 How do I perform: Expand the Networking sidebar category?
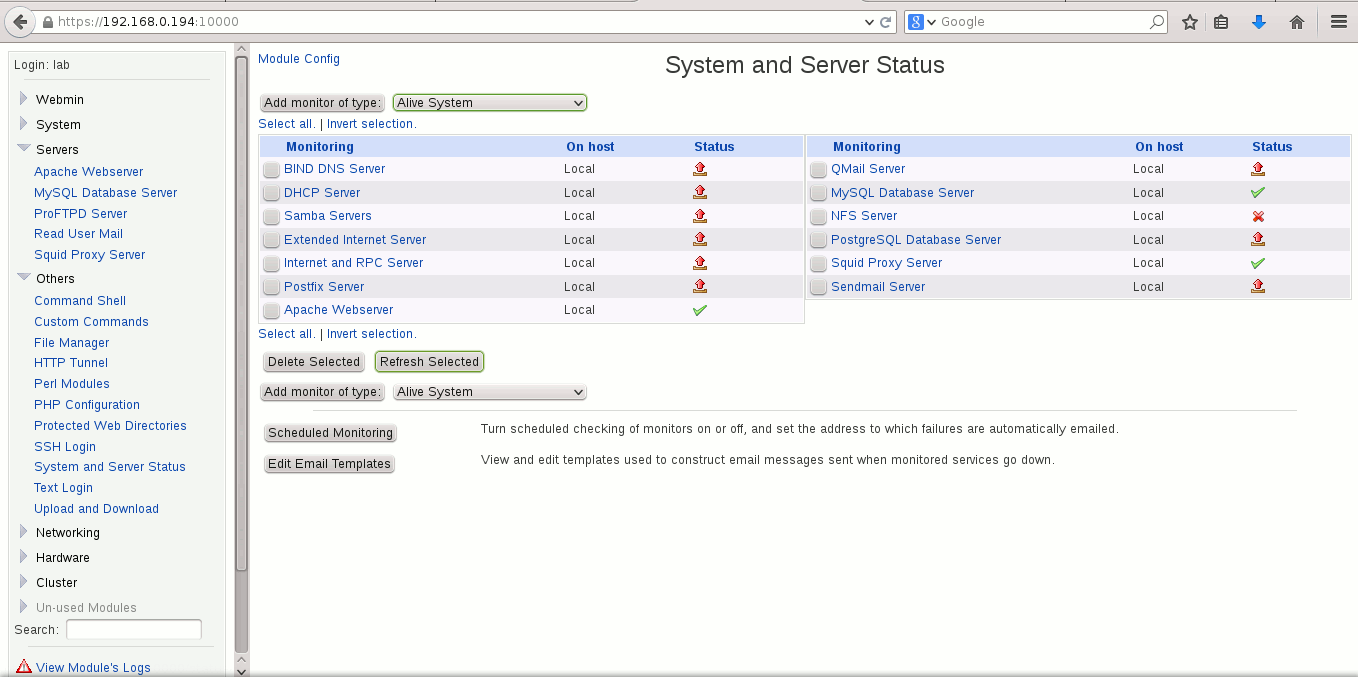click(24, 531)
